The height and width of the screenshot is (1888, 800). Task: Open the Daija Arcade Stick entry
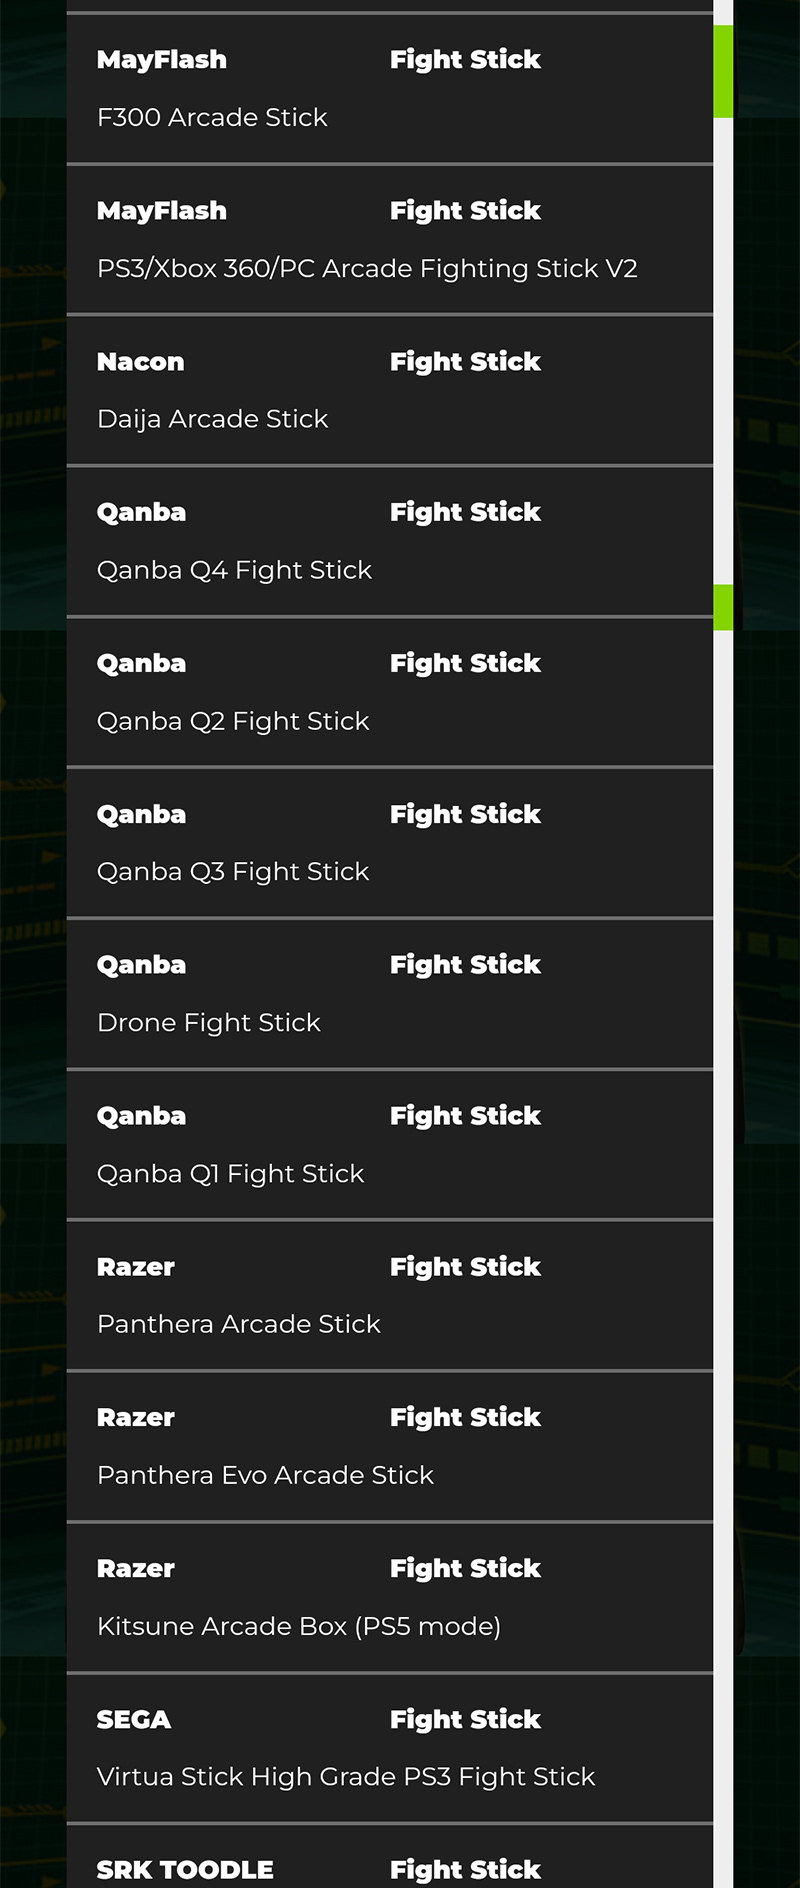[212, 419]
